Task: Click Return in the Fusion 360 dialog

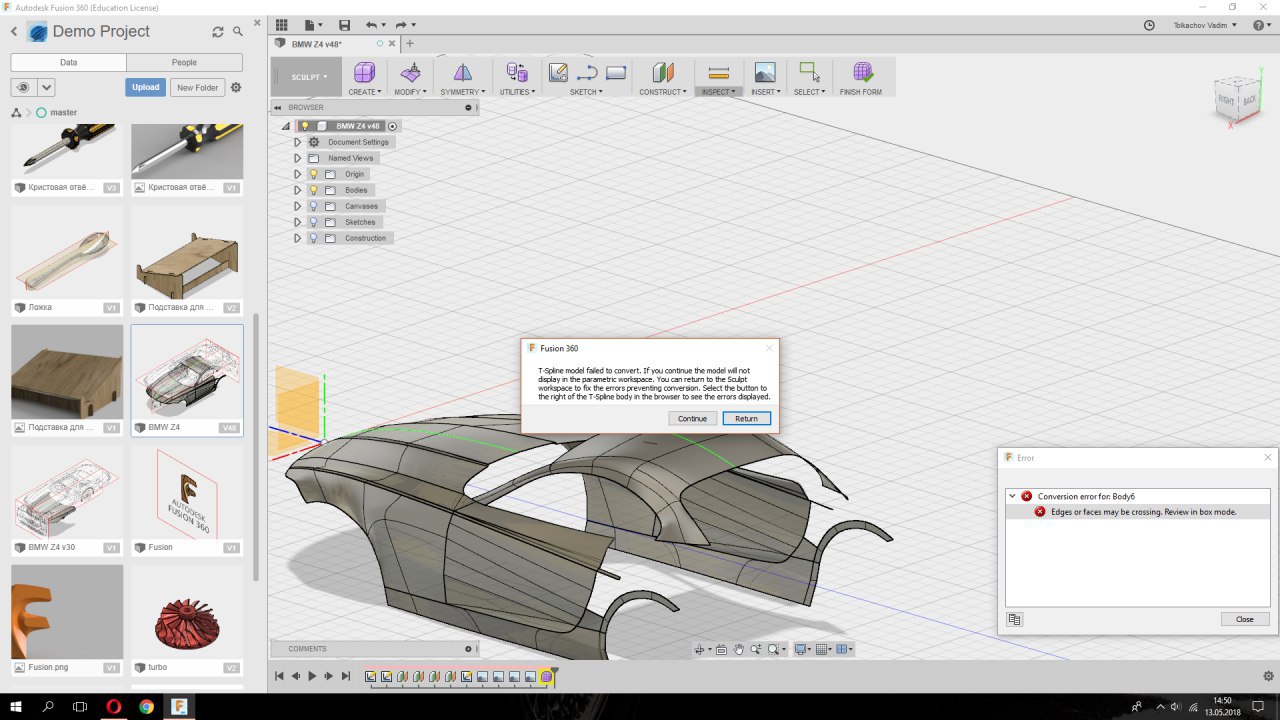Action: pyautogui.click(x=747, y=418)
